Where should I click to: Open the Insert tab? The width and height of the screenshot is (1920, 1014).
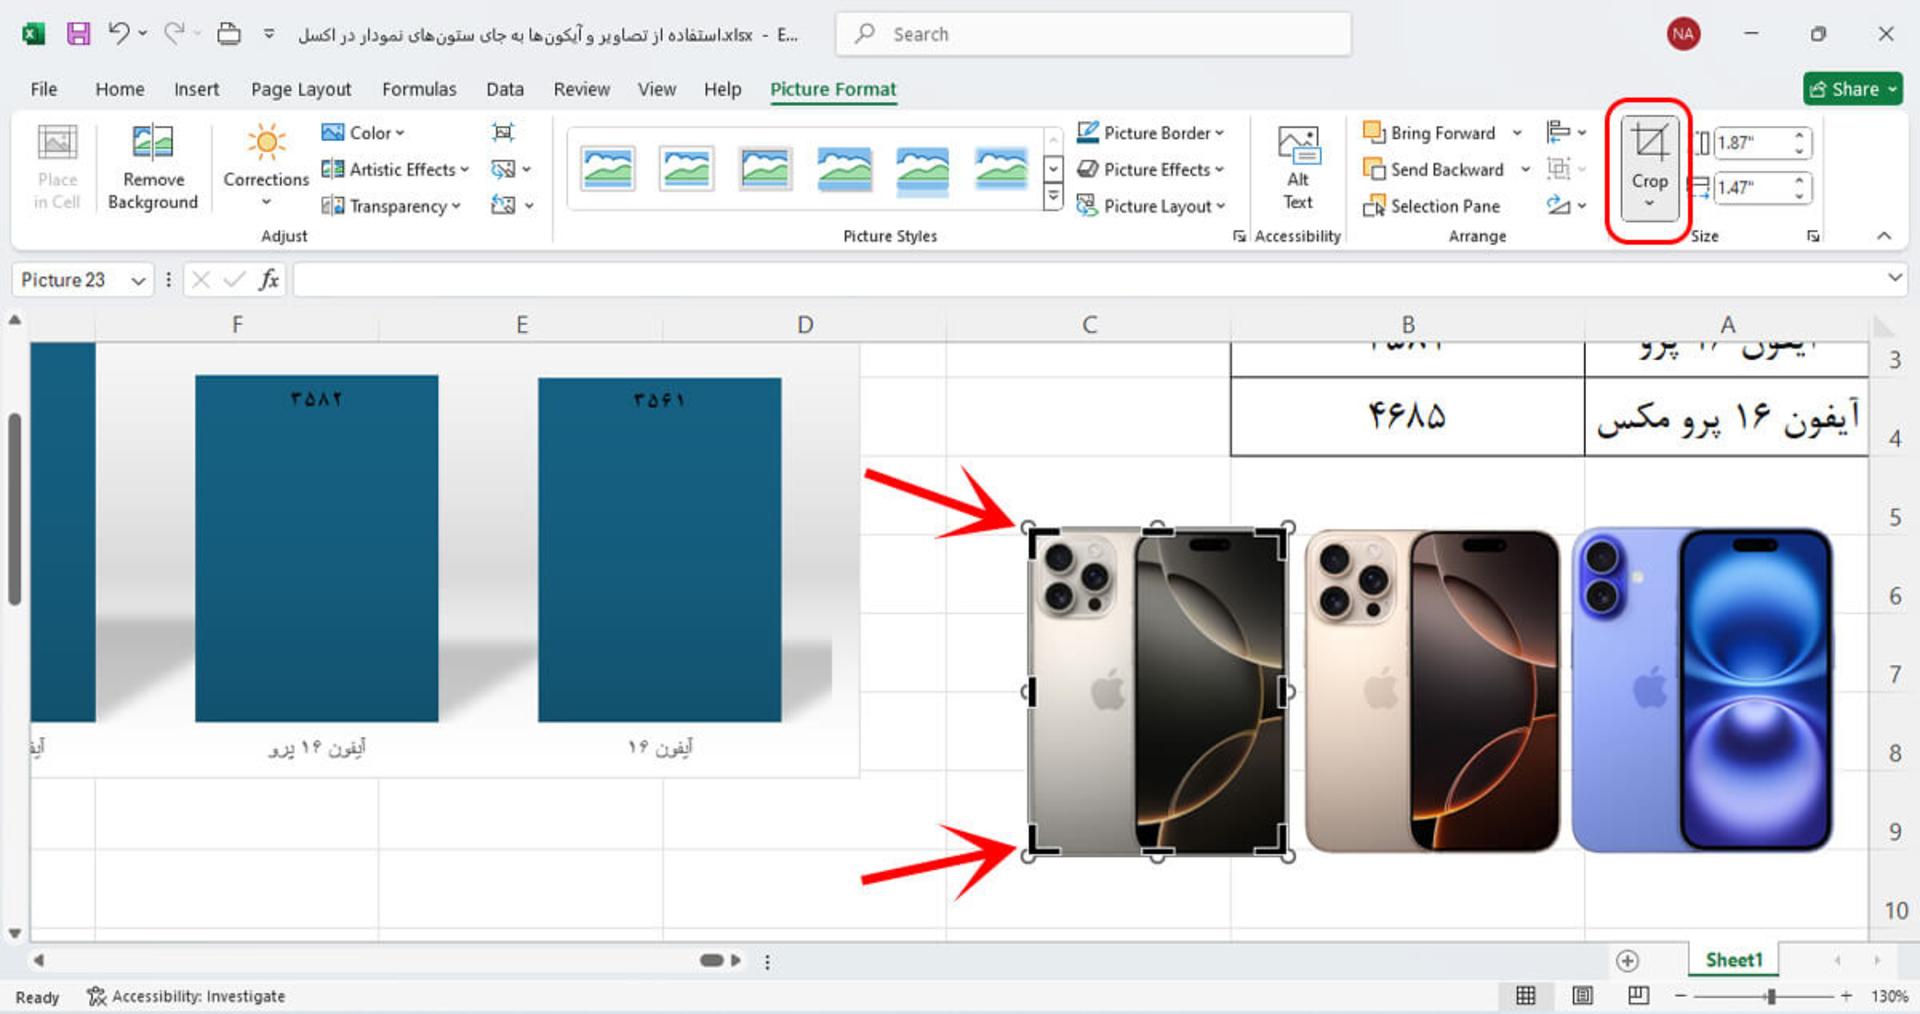click(196, 89)
